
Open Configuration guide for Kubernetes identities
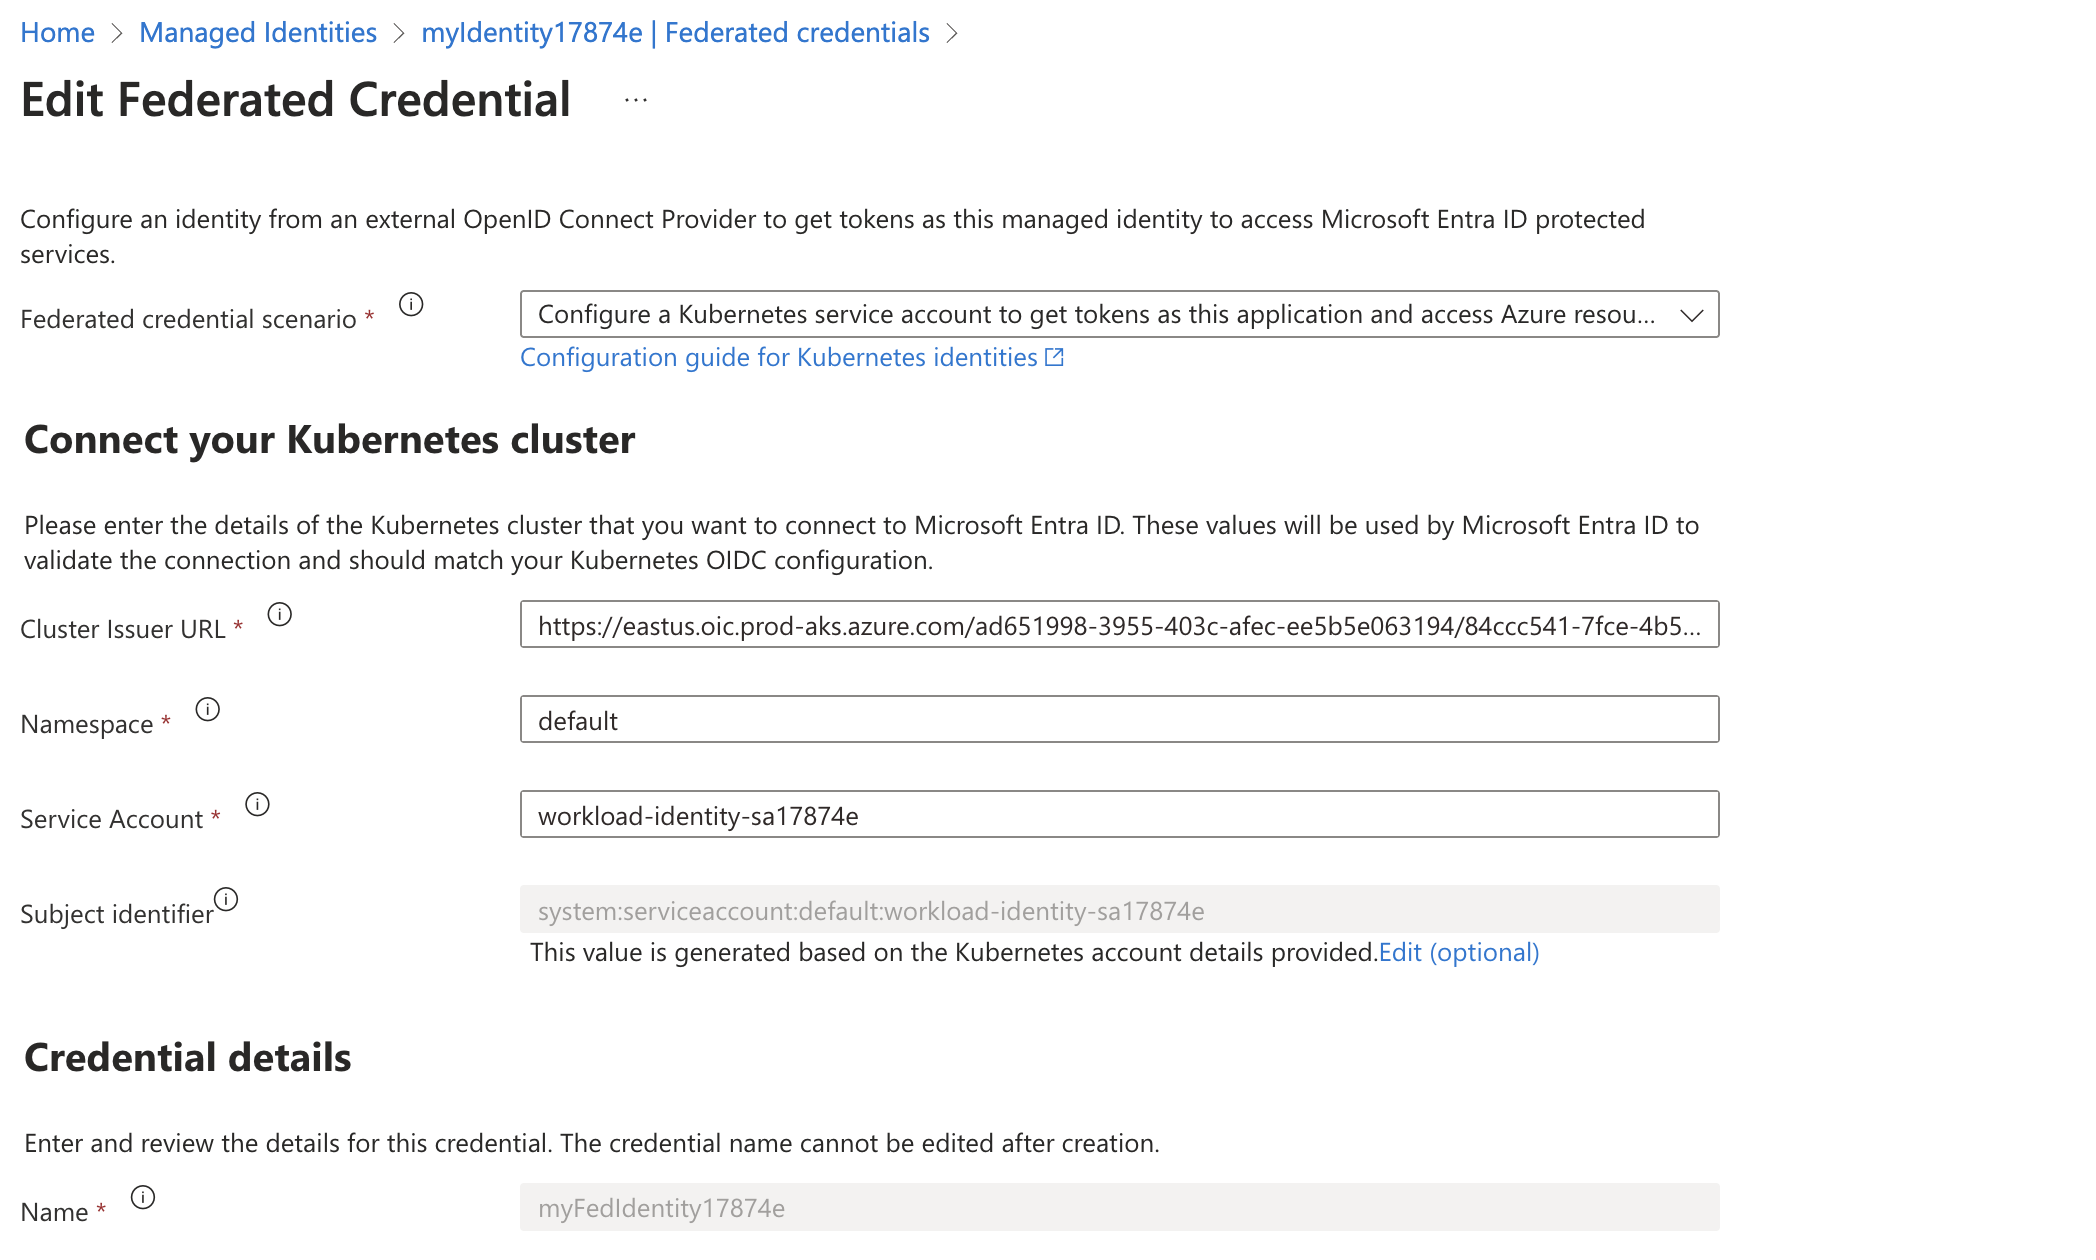(778, 357)
